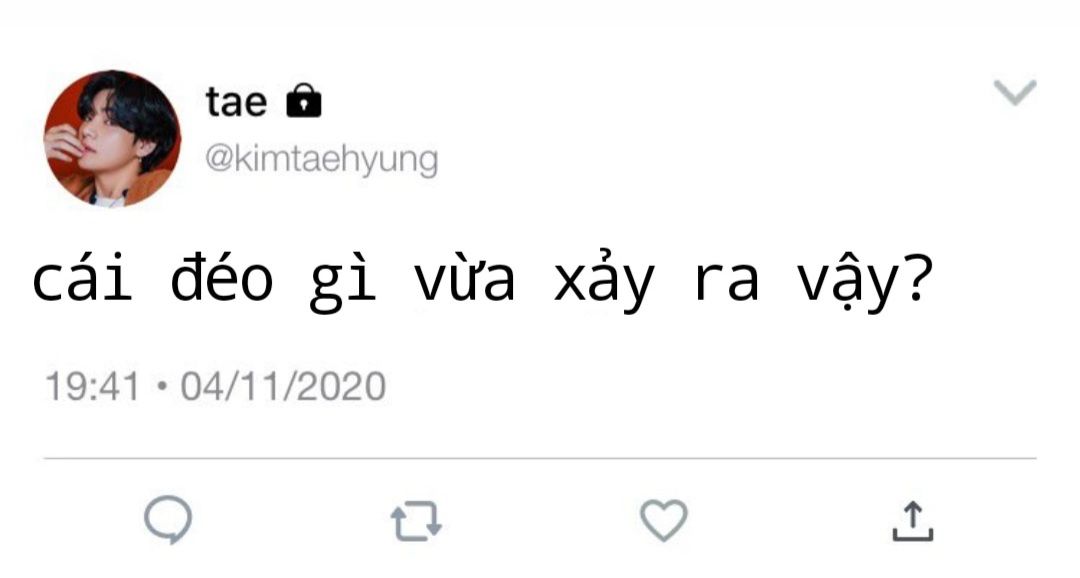Click the word xảy in the tweet
The height and width of the screenshot is (578, 1080).
tap(604, 281)
